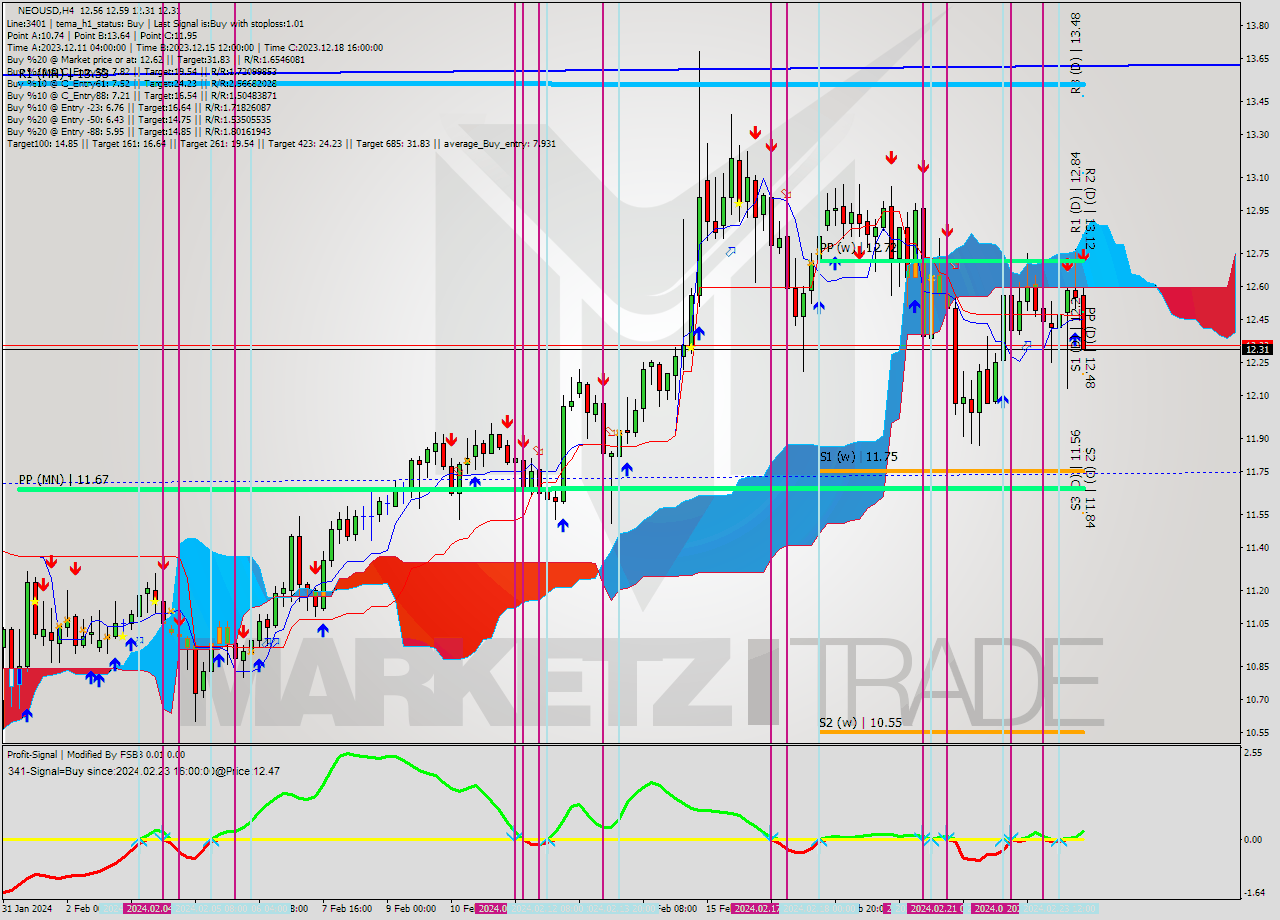Click the 12.10 price axis value
This screenshot has width=1280, height=920.
click(x=1257, y=396)
